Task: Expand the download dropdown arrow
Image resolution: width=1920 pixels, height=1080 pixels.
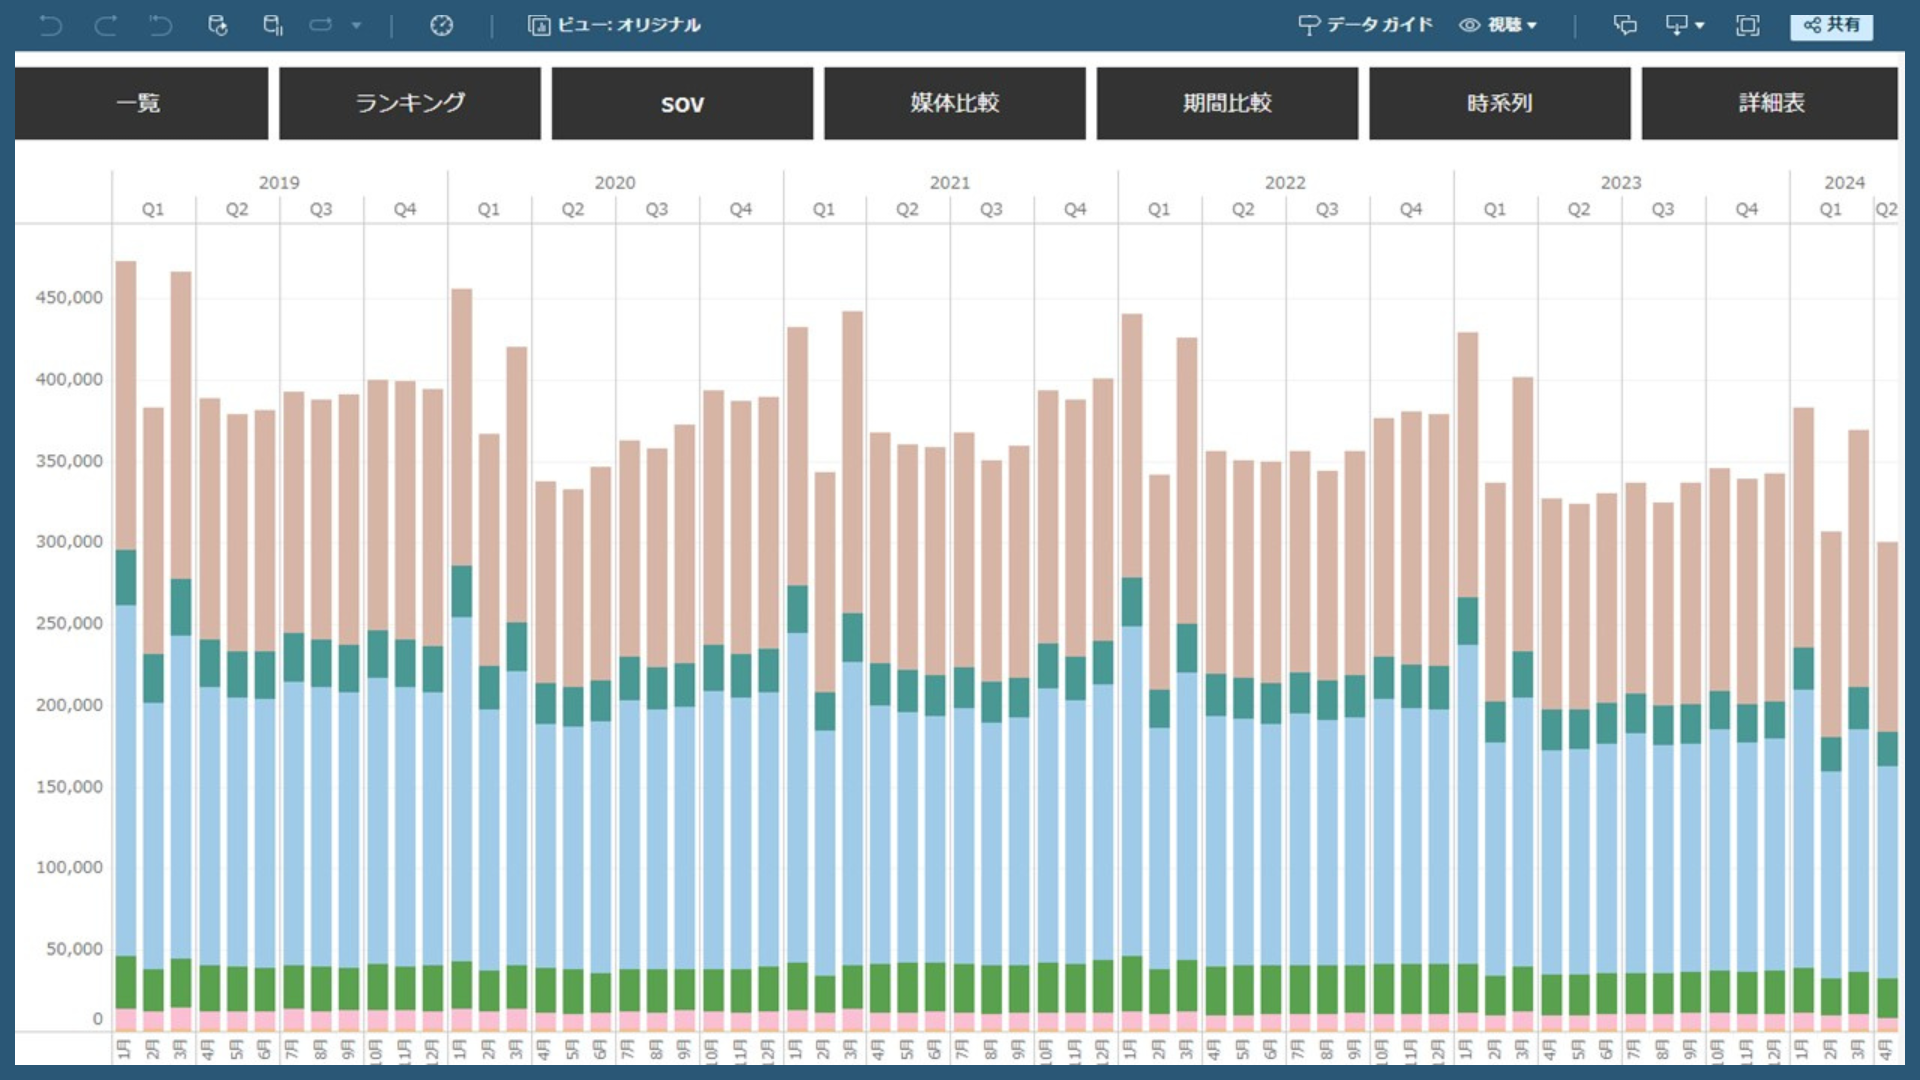Action: tap(1699, 26)
